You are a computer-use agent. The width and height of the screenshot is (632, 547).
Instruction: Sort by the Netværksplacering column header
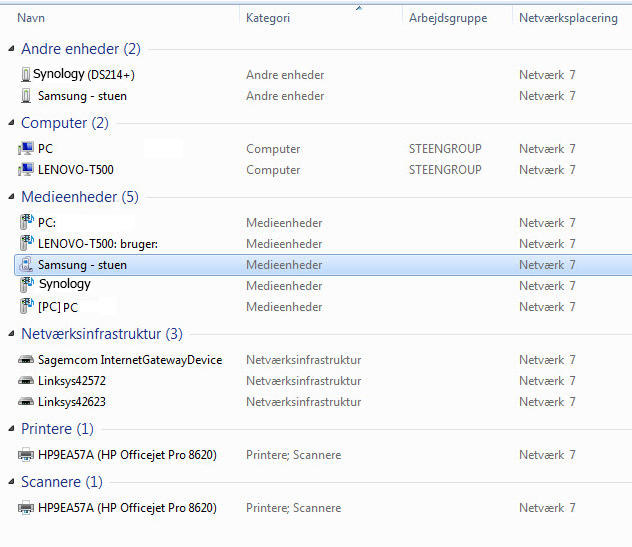coord(568,18)
